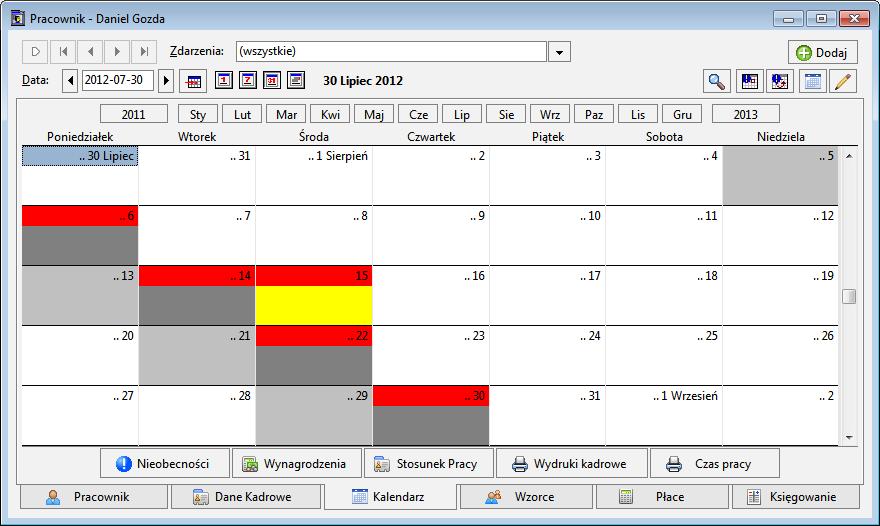
Task: Click the first record navigation icon
Action: (x=63, y=52)
